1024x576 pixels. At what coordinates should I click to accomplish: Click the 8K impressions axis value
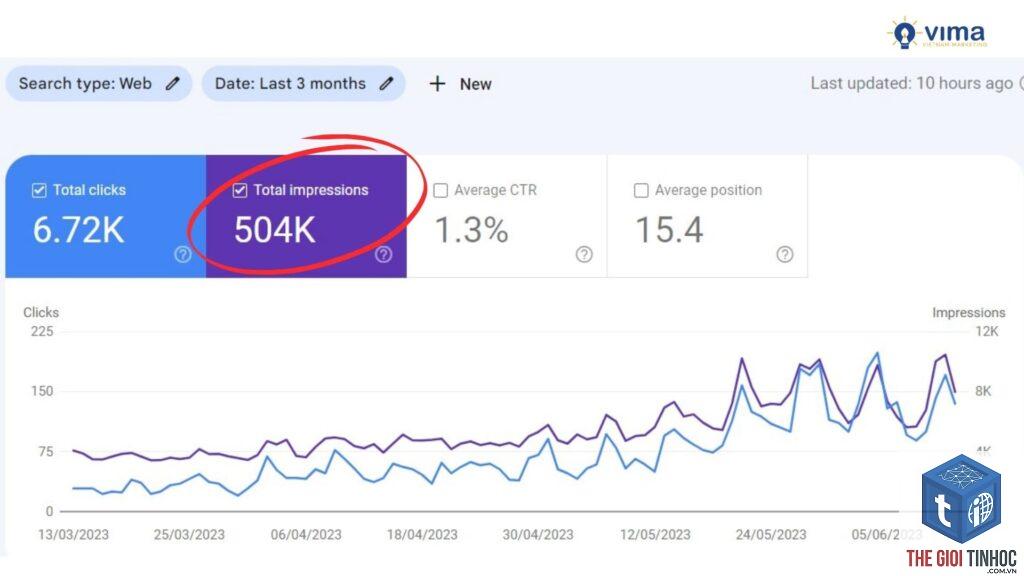point(983,391)
